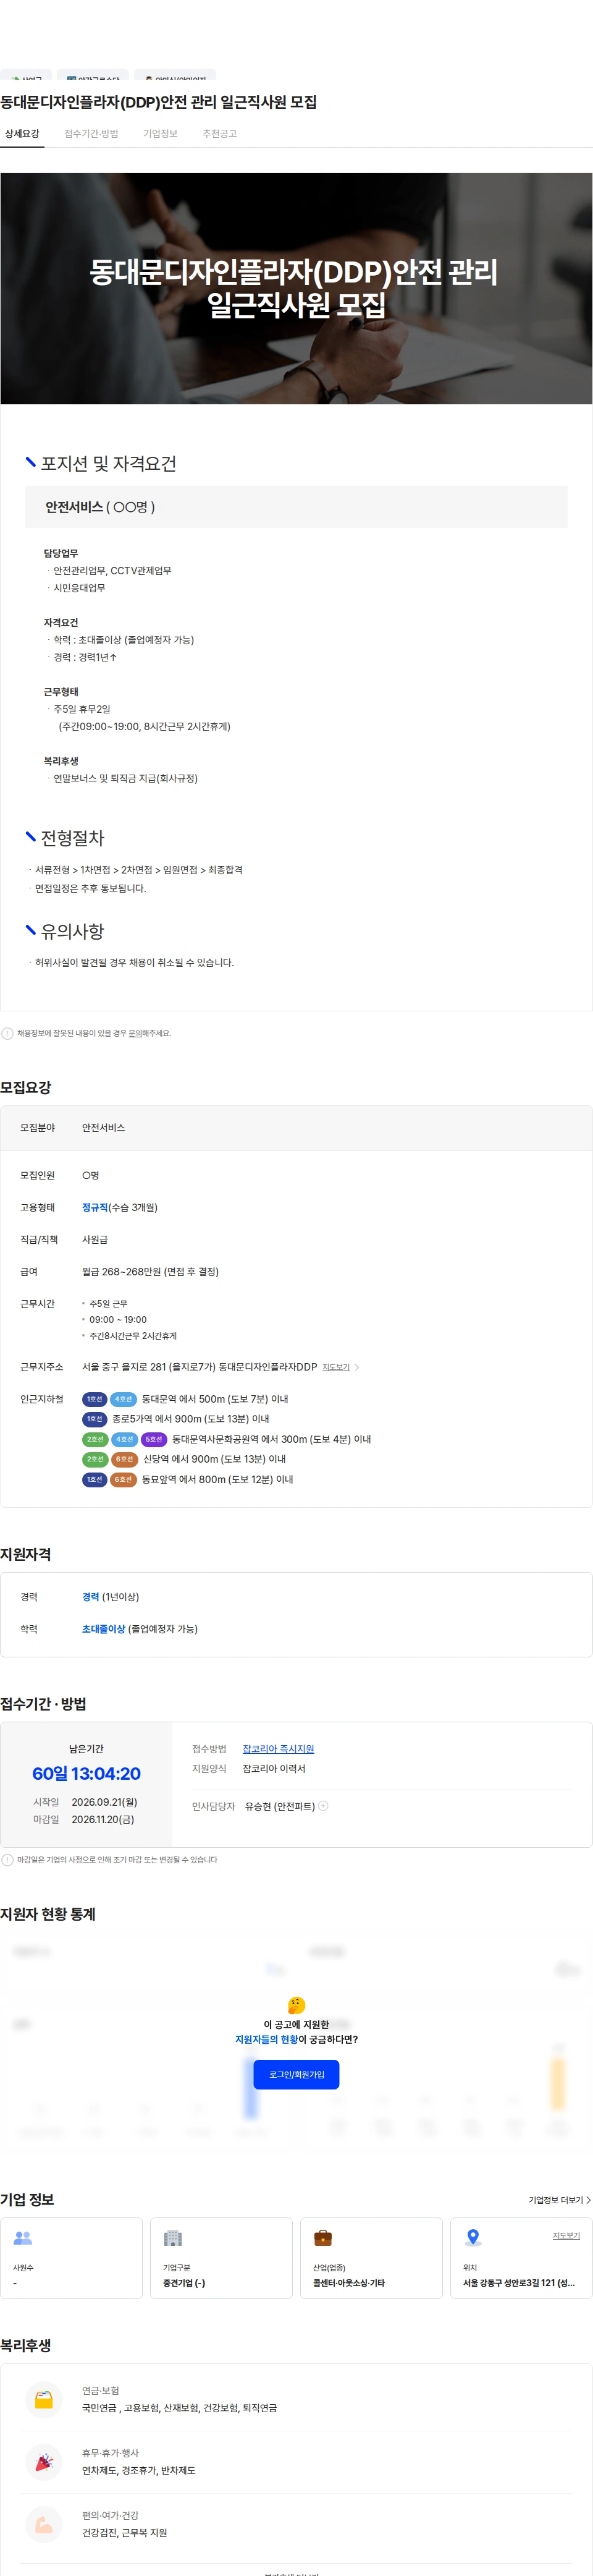Click the 초대졸이상 education text
This screenshot has height=2576, width=593.
pos(104,1629)
